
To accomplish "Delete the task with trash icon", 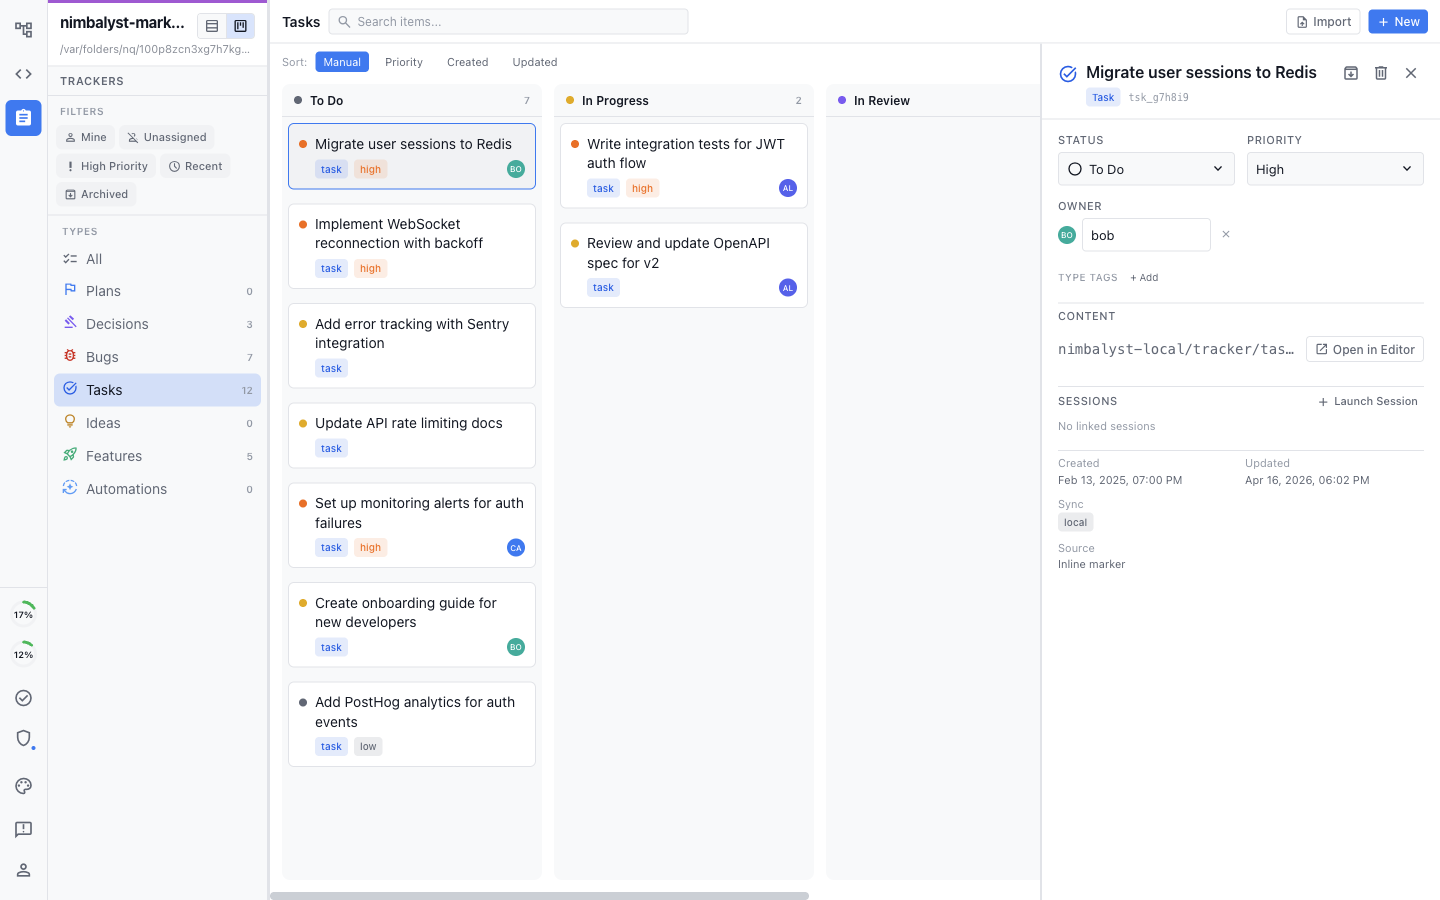I will [x=1381, y=73].
